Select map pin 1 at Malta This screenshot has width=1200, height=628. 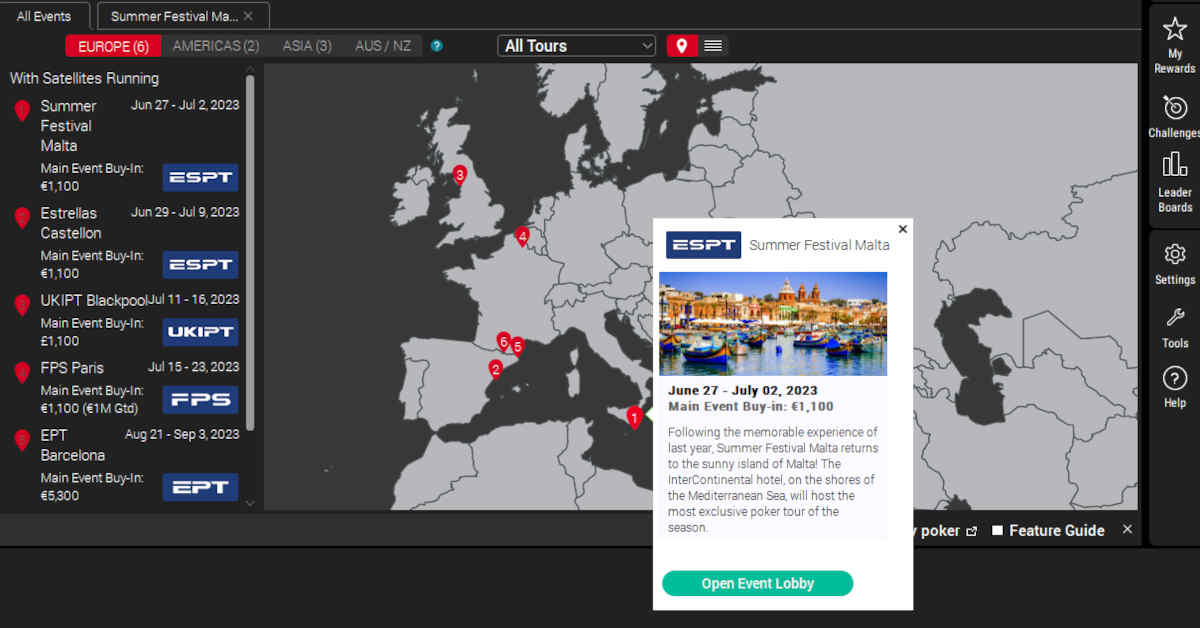[x=633, y=417]
